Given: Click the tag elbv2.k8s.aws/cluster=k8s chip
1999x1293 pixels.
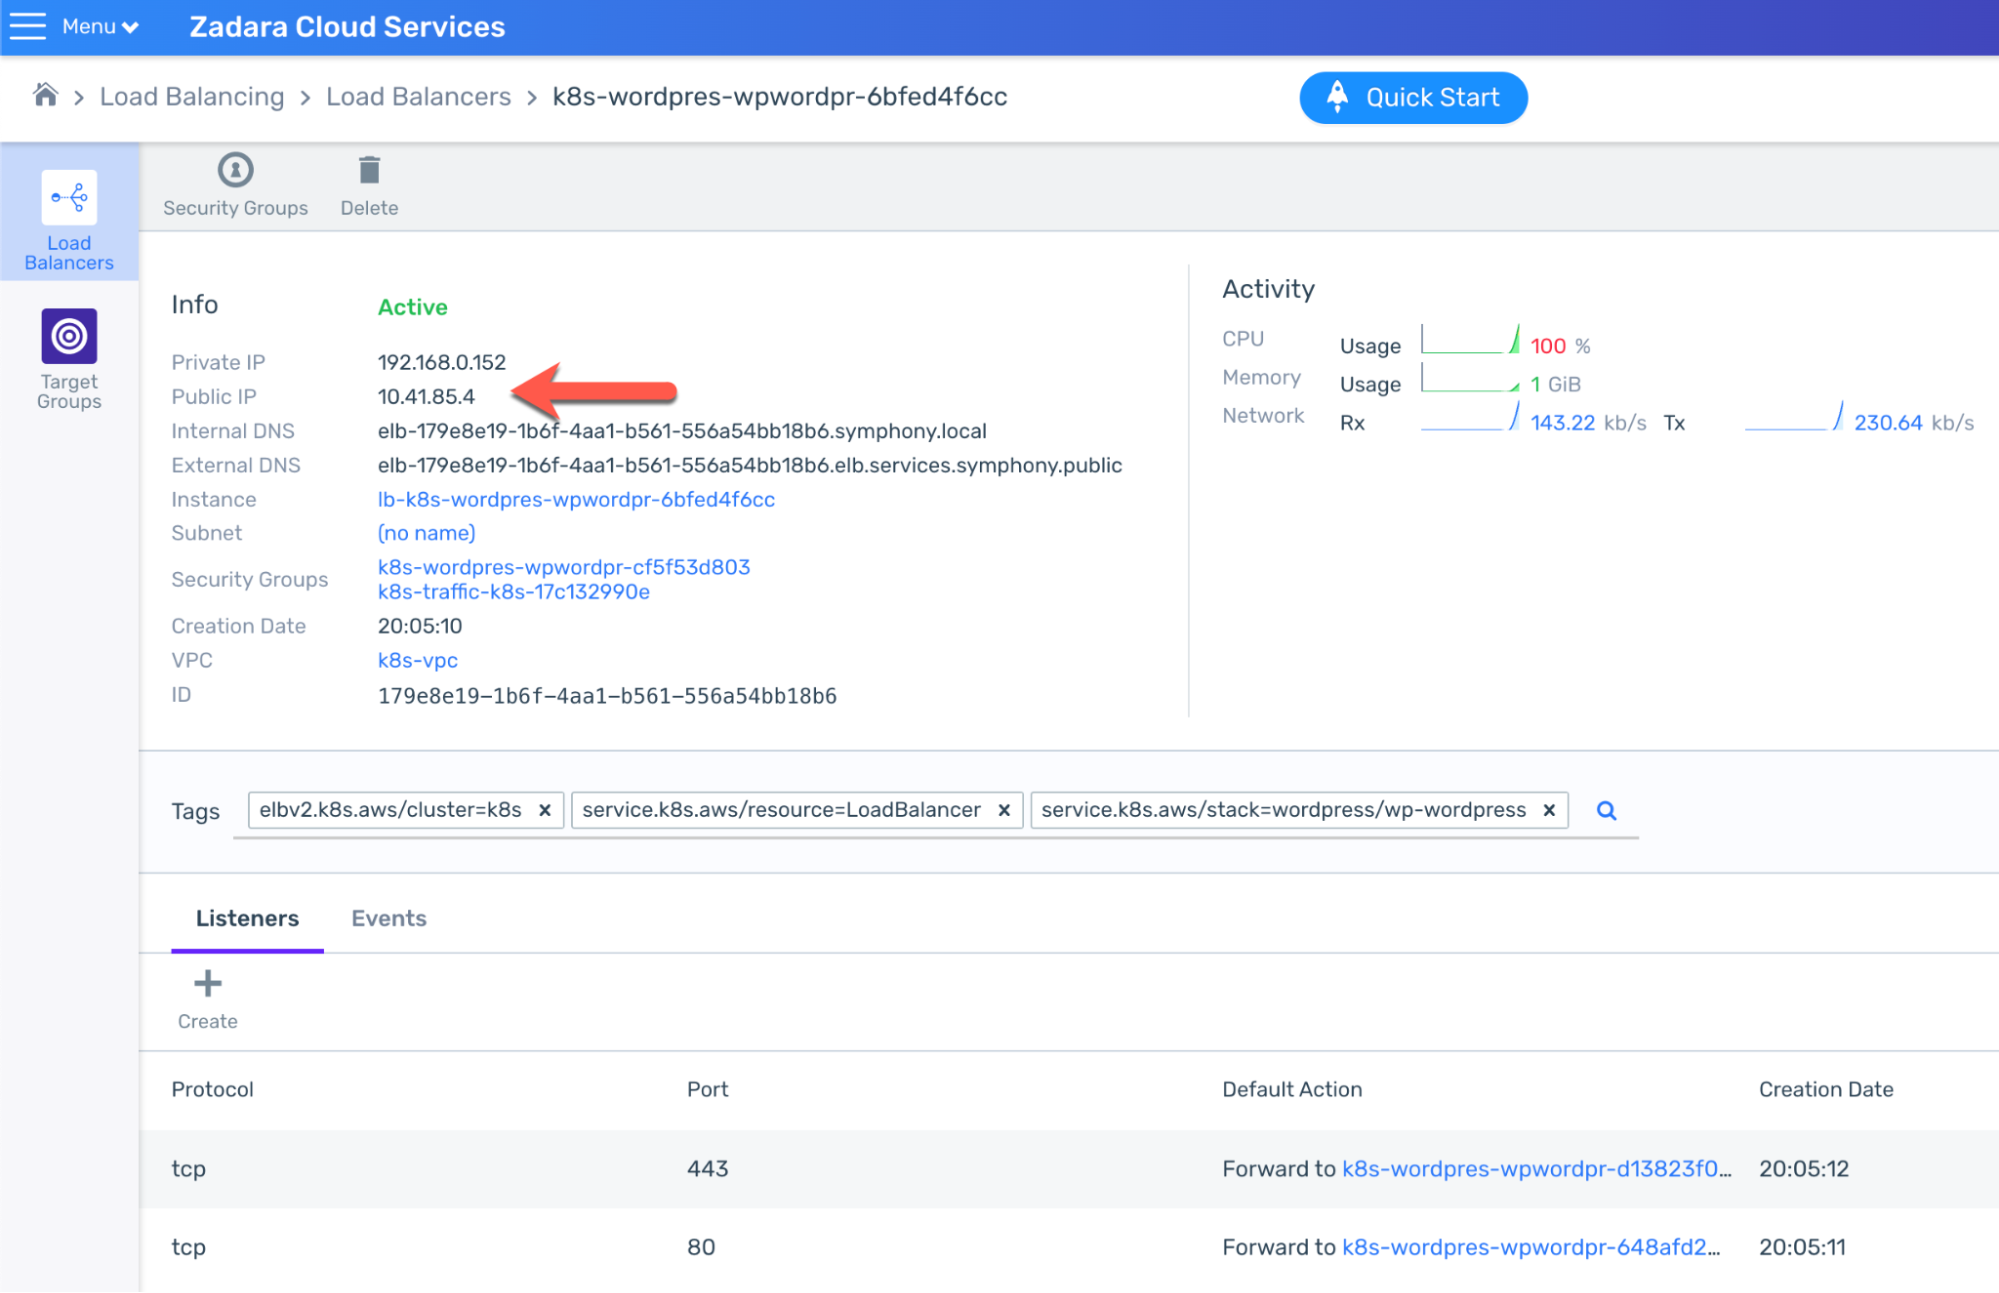Looking at the screenshot, I should 405,810.
